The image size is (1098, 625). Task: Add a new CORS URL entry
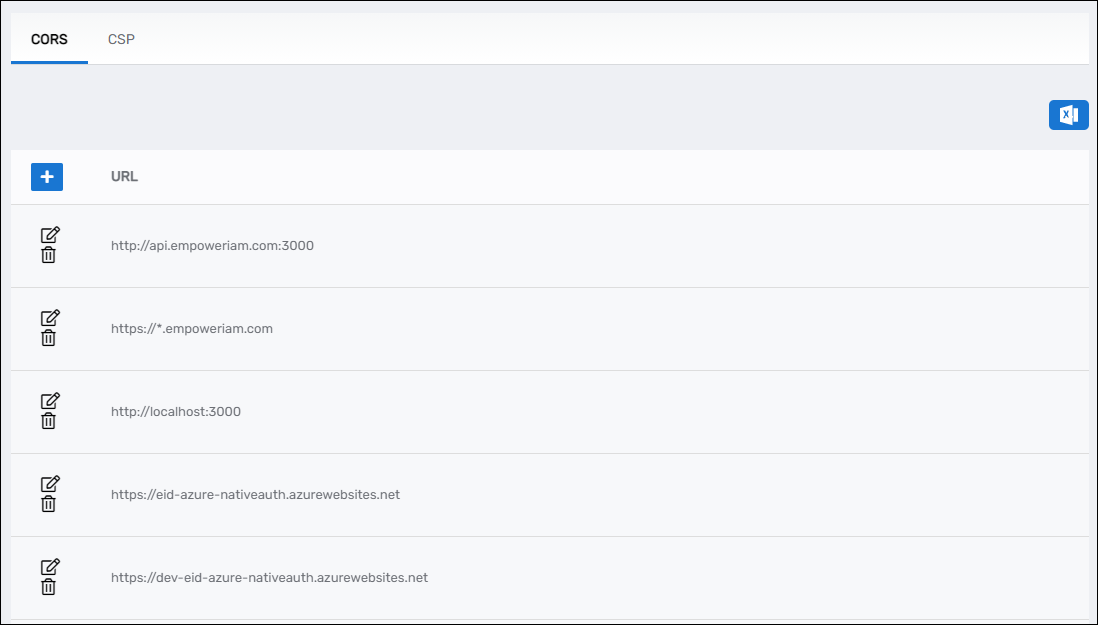pos(46,176)
